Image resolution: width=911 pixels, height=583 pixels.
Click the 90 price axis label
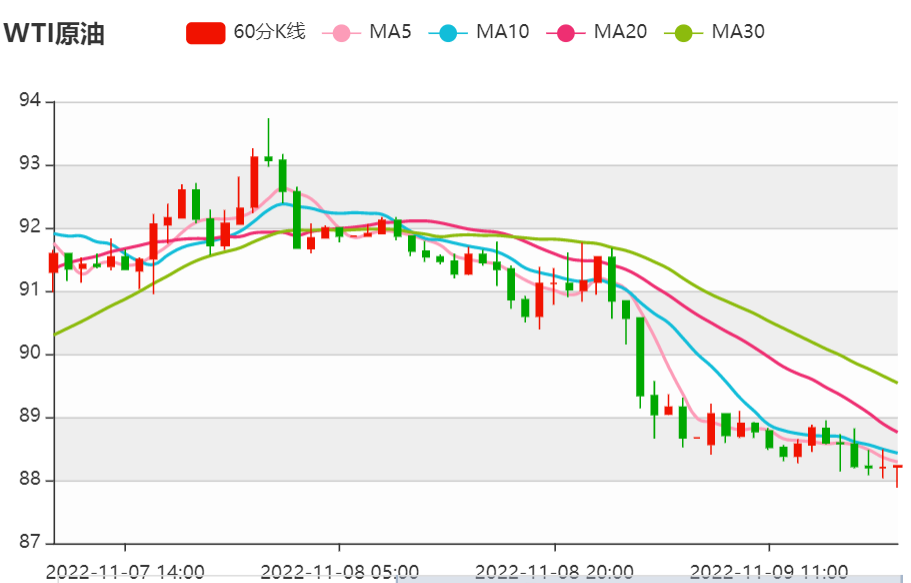pyautogui.click(x=30, y=353)
